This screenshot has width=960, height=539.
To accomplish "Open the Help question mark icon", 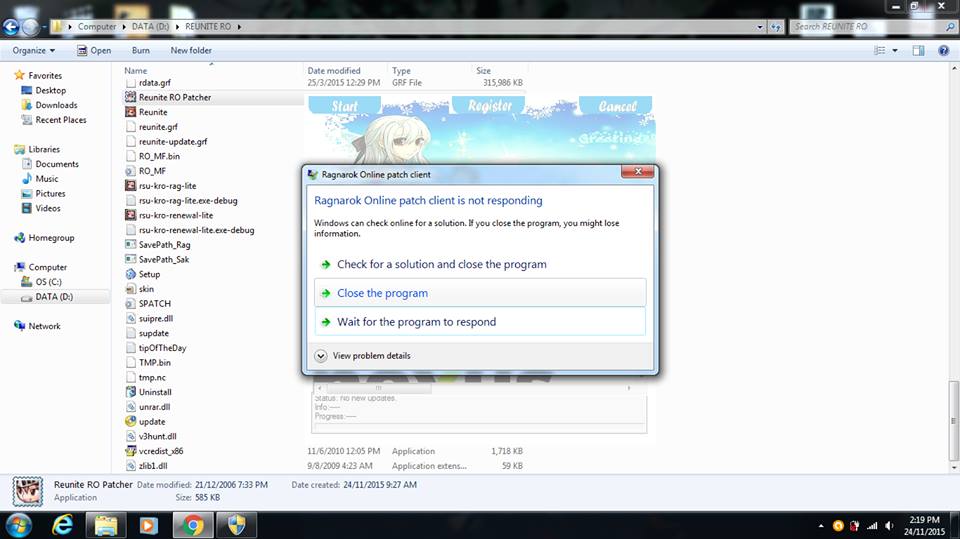I will [943, 51].
